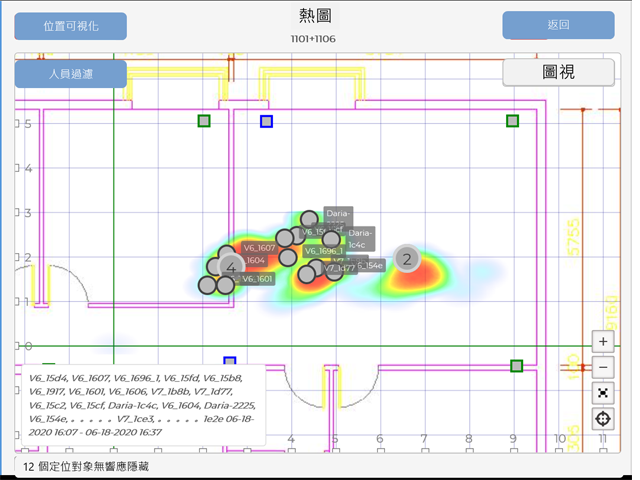Screen dimensions: 640x480
Task: Click the crosshair recenter icon
Action: point(603,419)
